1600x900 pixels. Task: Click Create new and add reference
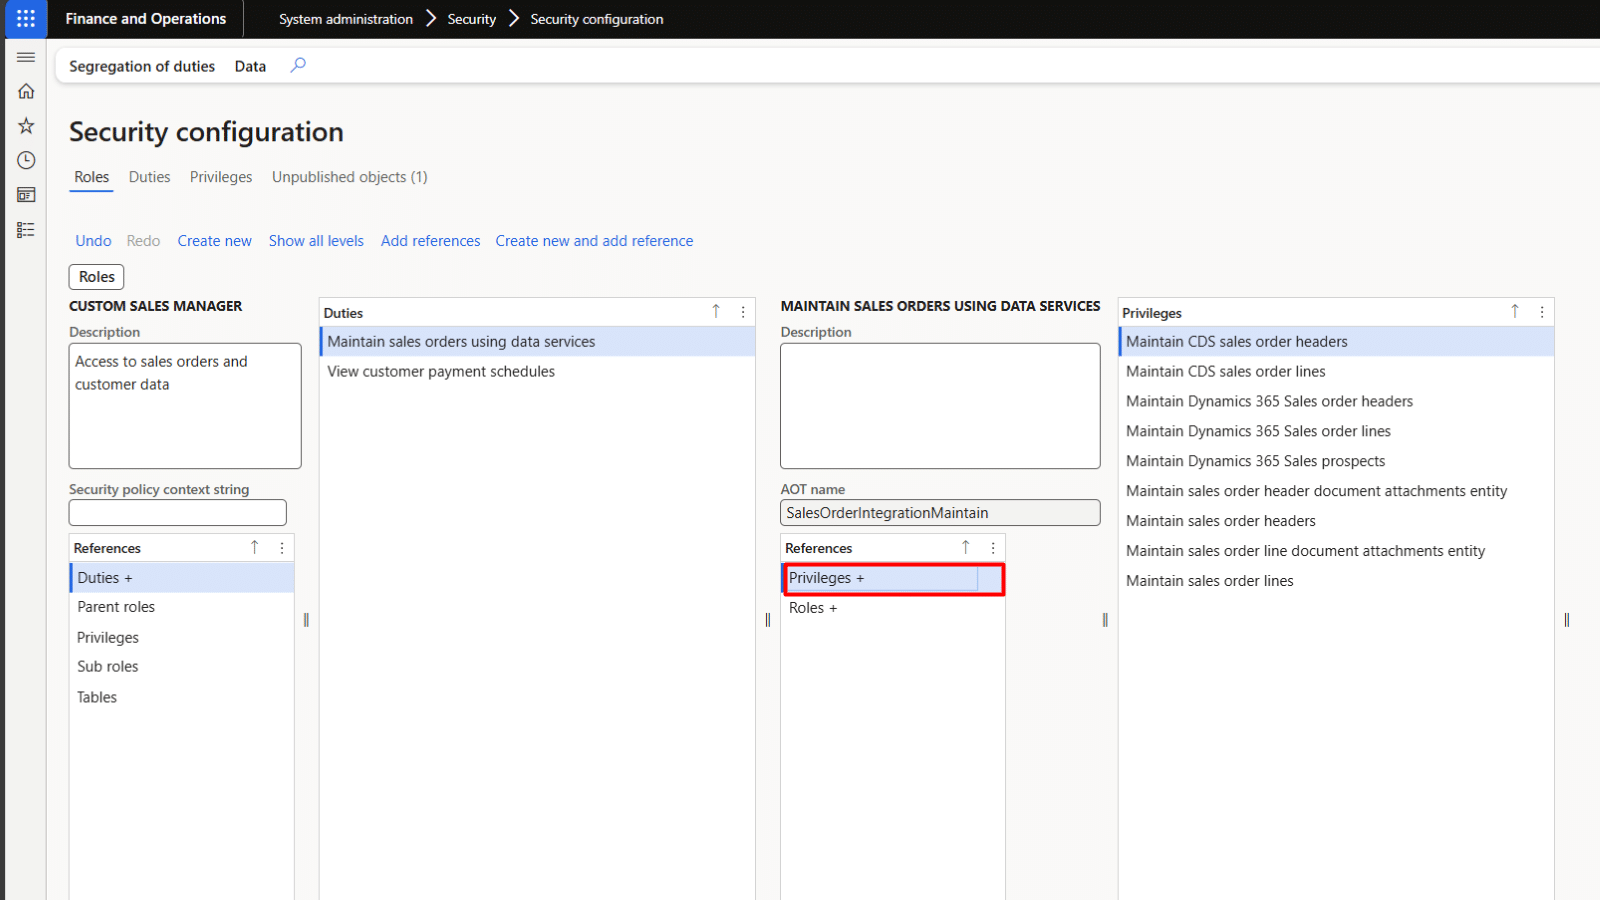[x=594, y=240]
